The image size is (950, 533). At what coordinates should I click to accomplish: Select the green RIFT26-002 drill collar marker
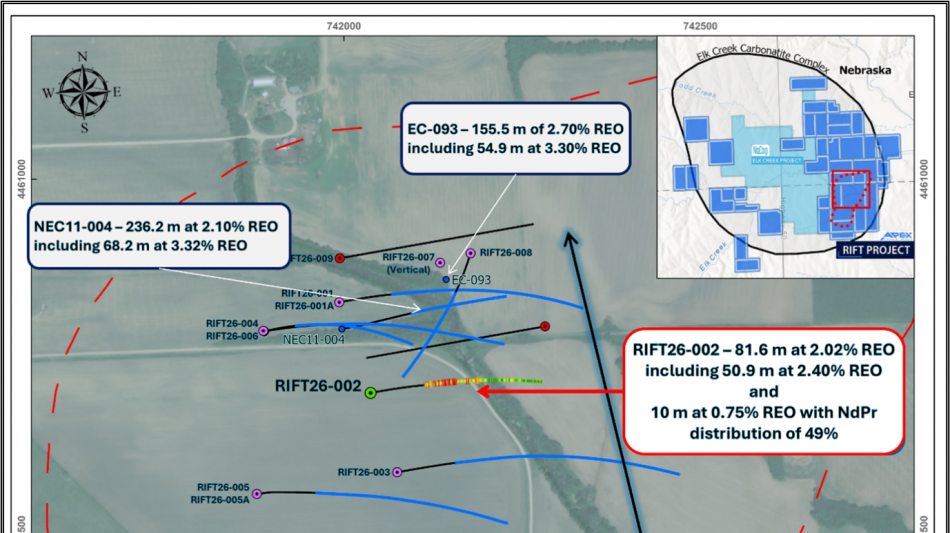point(371,393)
